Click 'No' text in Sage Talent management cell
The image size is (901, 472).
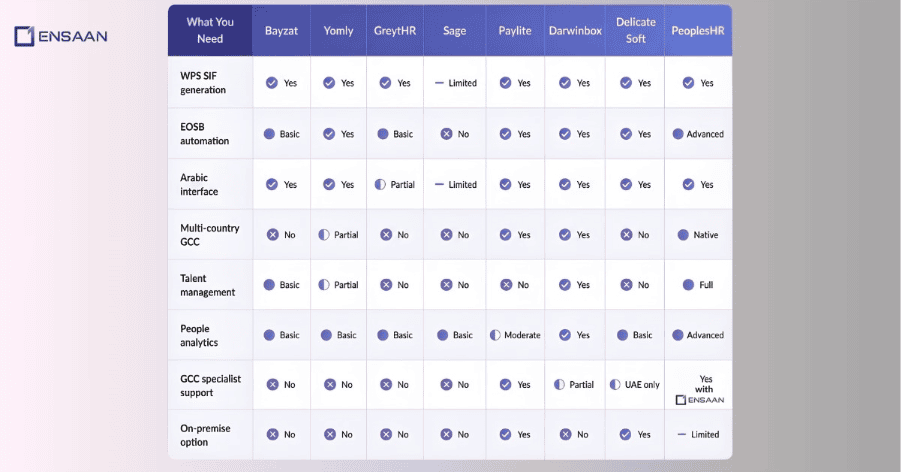pos(463,285)
